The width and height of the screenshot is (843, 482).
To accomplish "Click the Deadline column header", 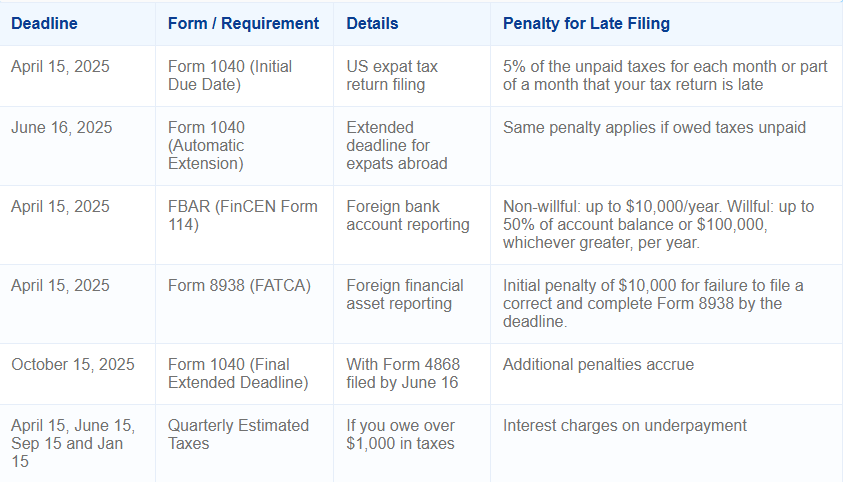I will click(x=44, y=23).
